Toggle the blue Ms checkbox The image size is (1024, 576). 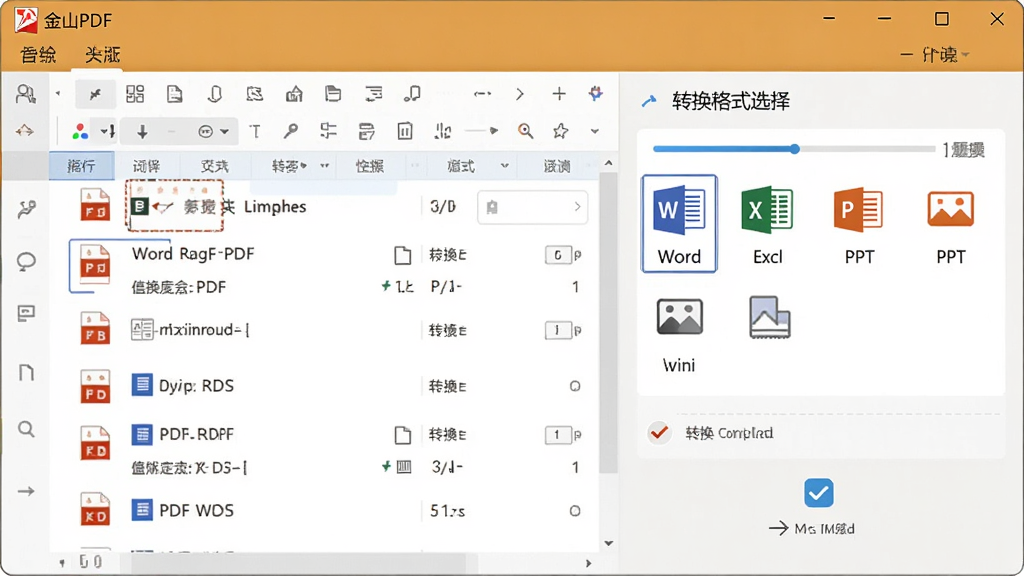[818, 493]
